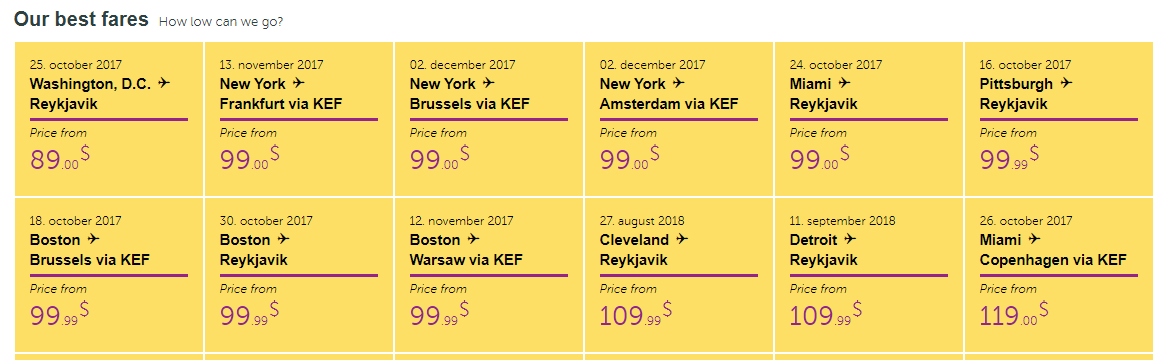Open 30. october Boston to Reykjavik fare
Screen dimensions: 1175x360
tap(299, 275)
